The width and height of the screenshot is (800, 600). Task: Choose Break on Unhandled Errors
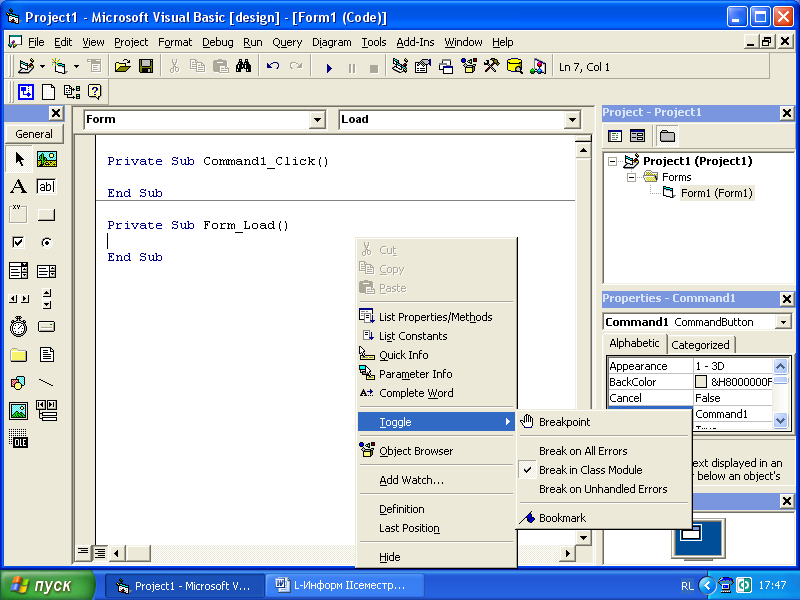click(x=603, y=489)
